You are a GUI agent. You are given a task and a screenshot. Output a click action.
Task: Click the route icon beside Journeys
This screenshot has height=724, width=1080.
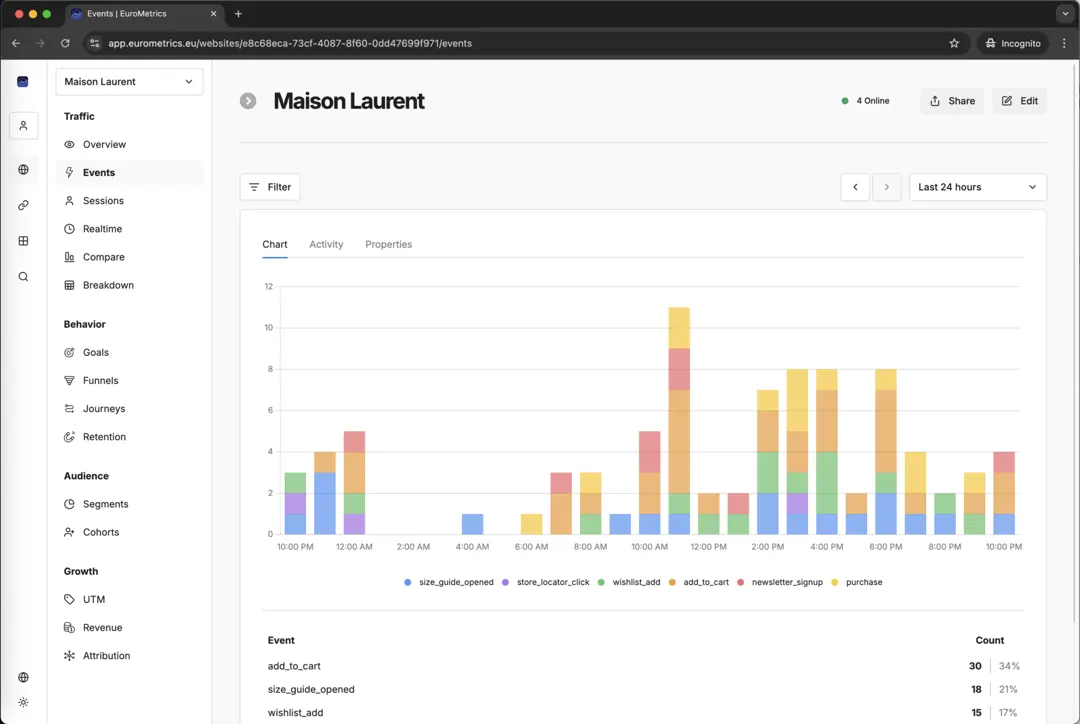click(x=69, y=408)
